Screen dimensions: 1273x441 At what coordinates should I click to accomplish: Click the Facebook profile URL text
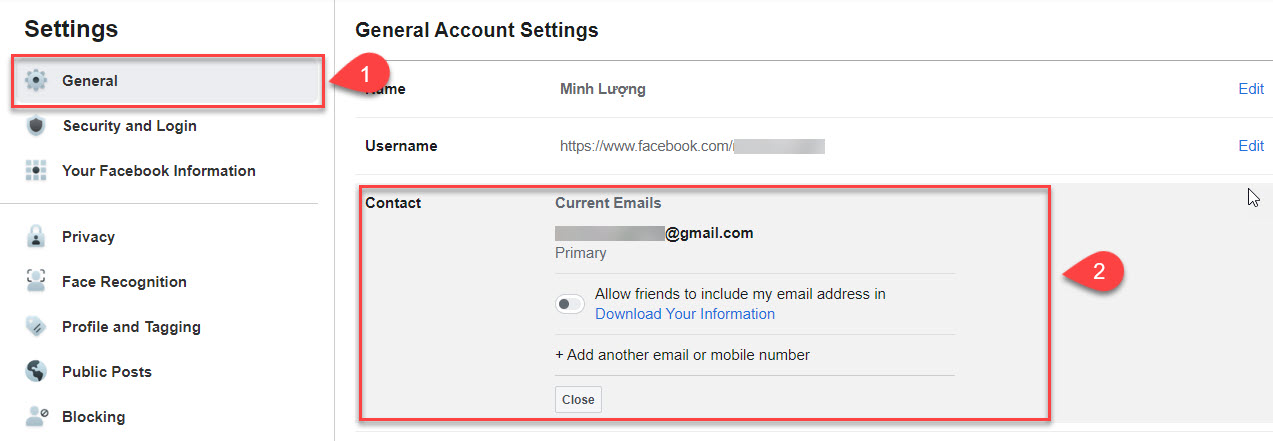[692, 146]
